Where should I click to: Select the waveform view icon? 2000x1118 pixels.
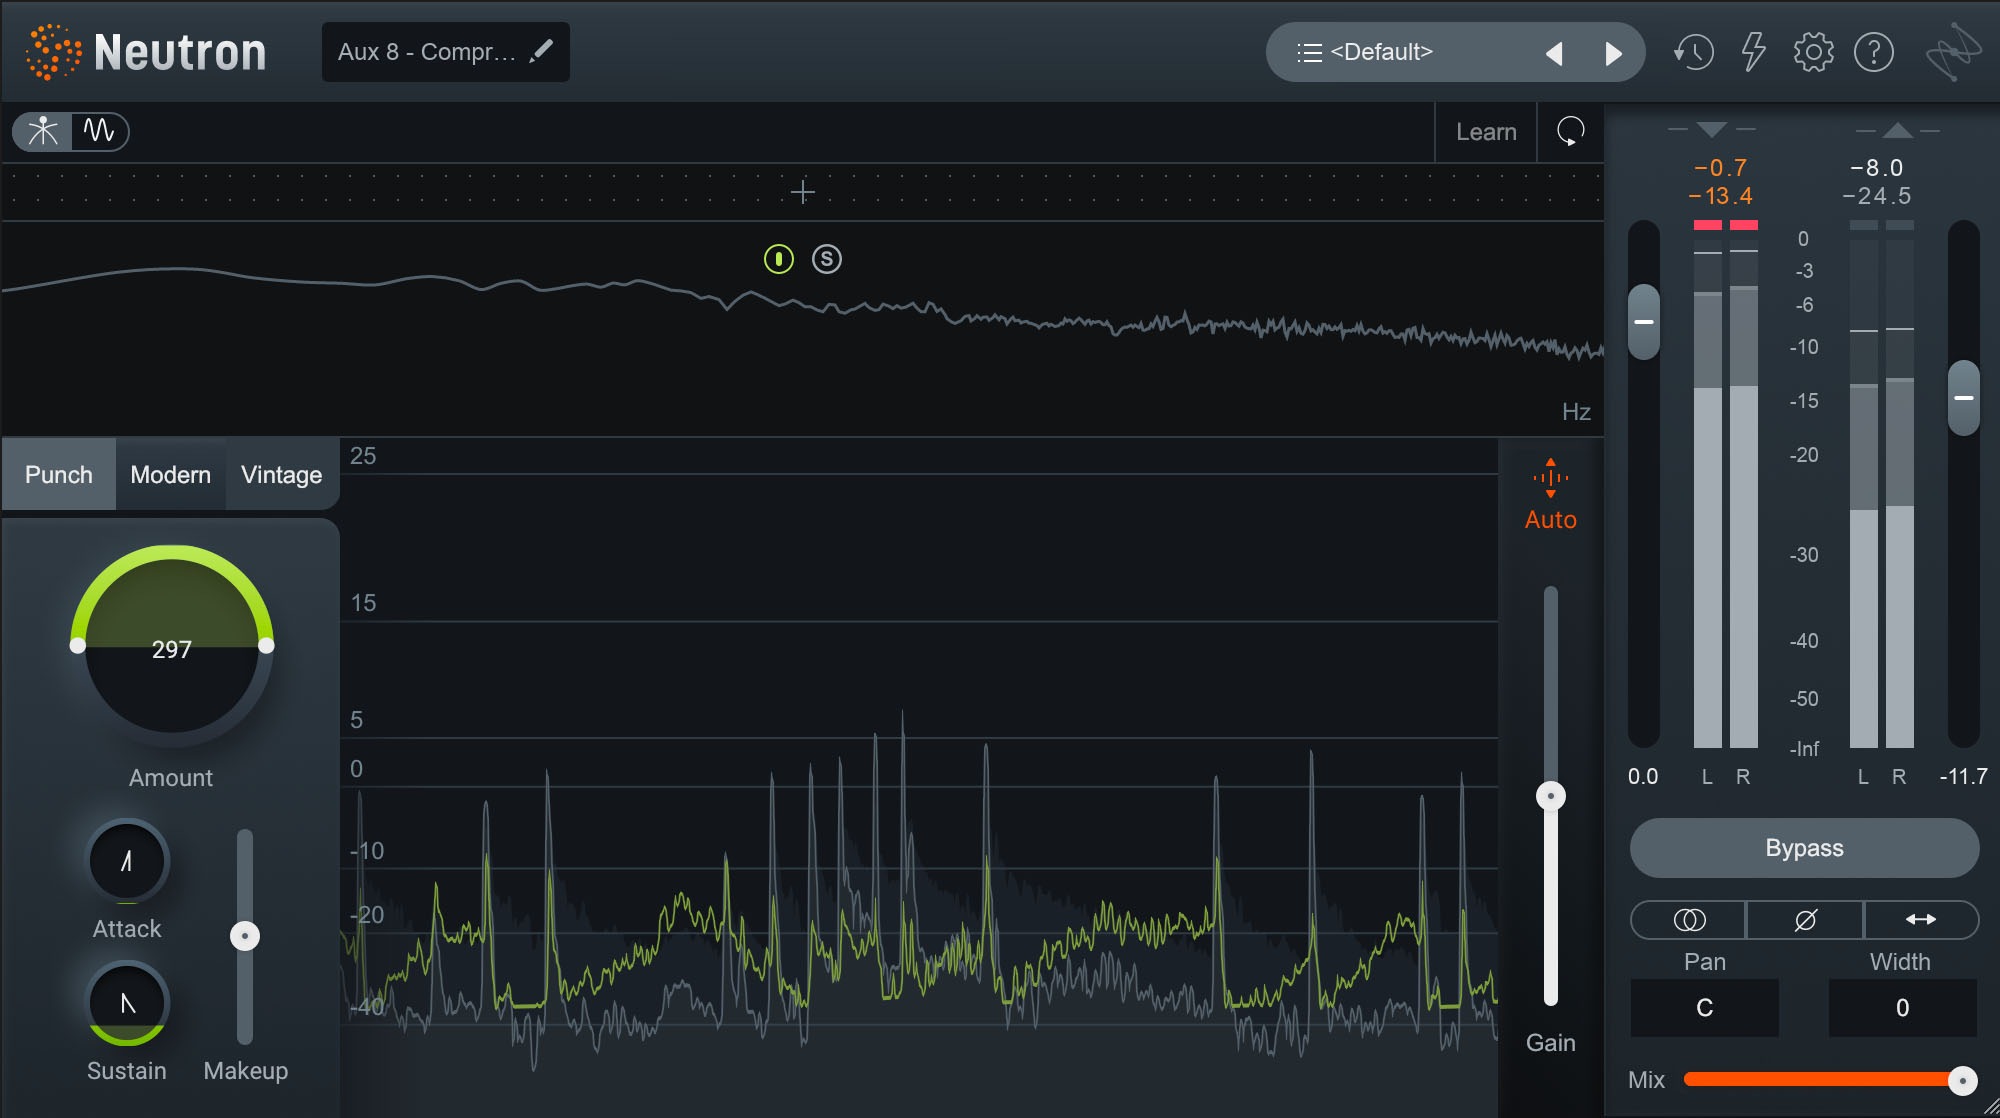click(99, 131)
